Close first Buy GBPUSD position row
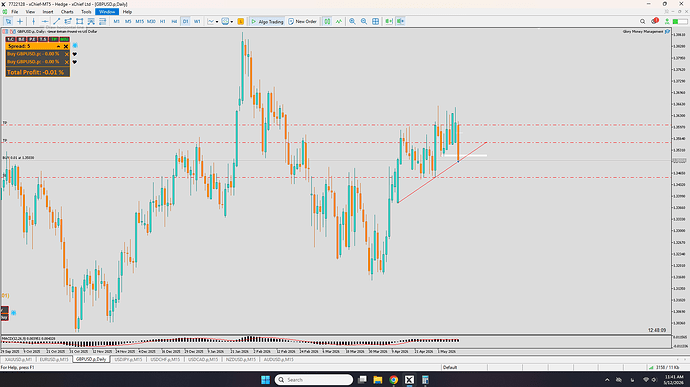The image size is (690, 387). [66, 54]
